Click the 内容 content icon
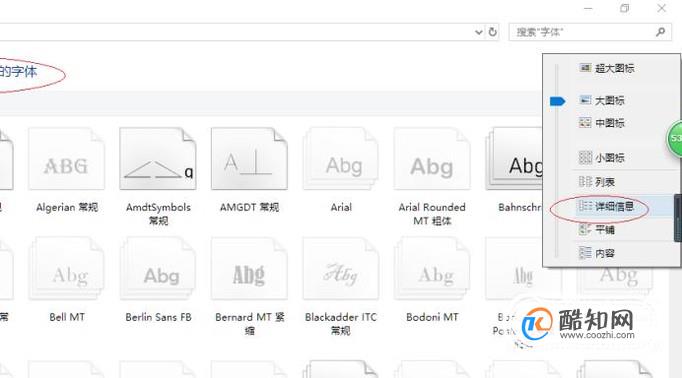682x378 pixels. pos(585,252)
